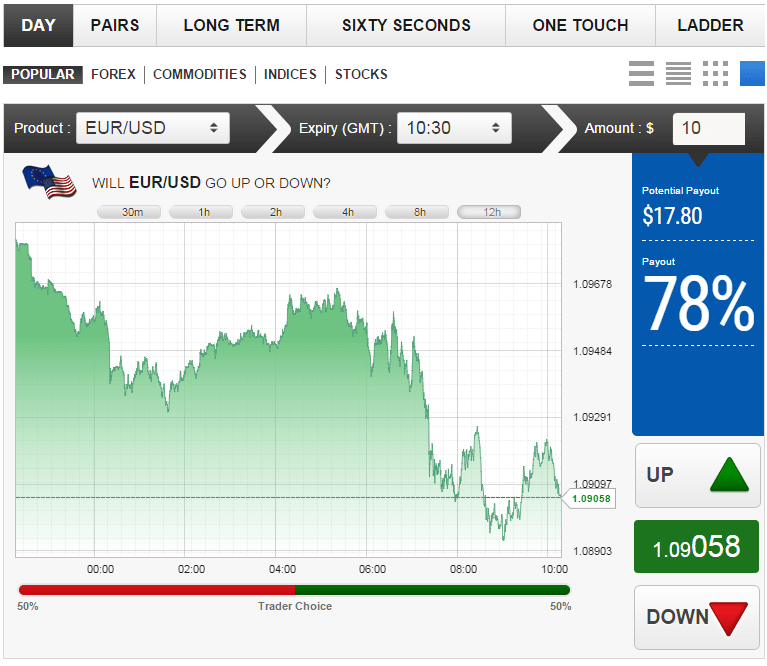This screenshot has height=666, width=767.
Task: Set chart timeframe to 1h
Action: point(201,212)
